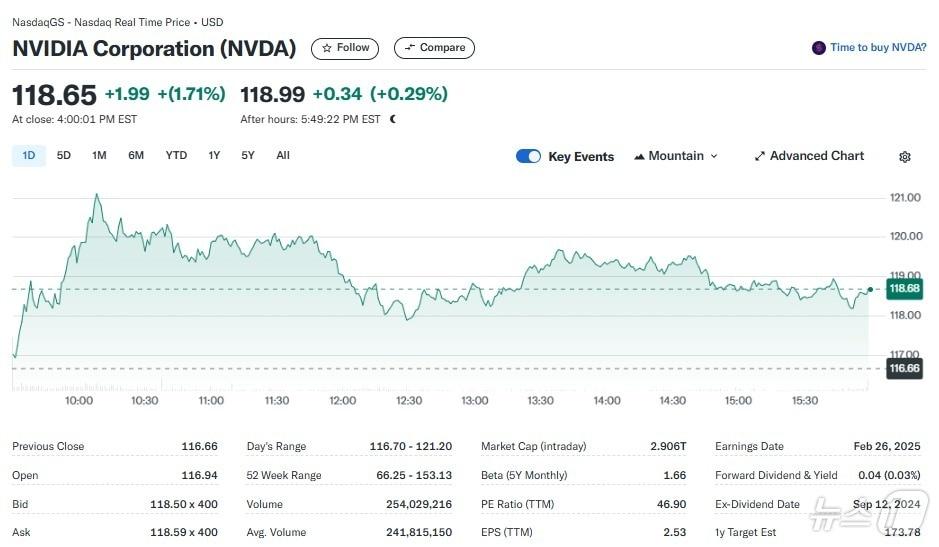Click the purple Time to buy NVDA icon

[x=819, y=48]
